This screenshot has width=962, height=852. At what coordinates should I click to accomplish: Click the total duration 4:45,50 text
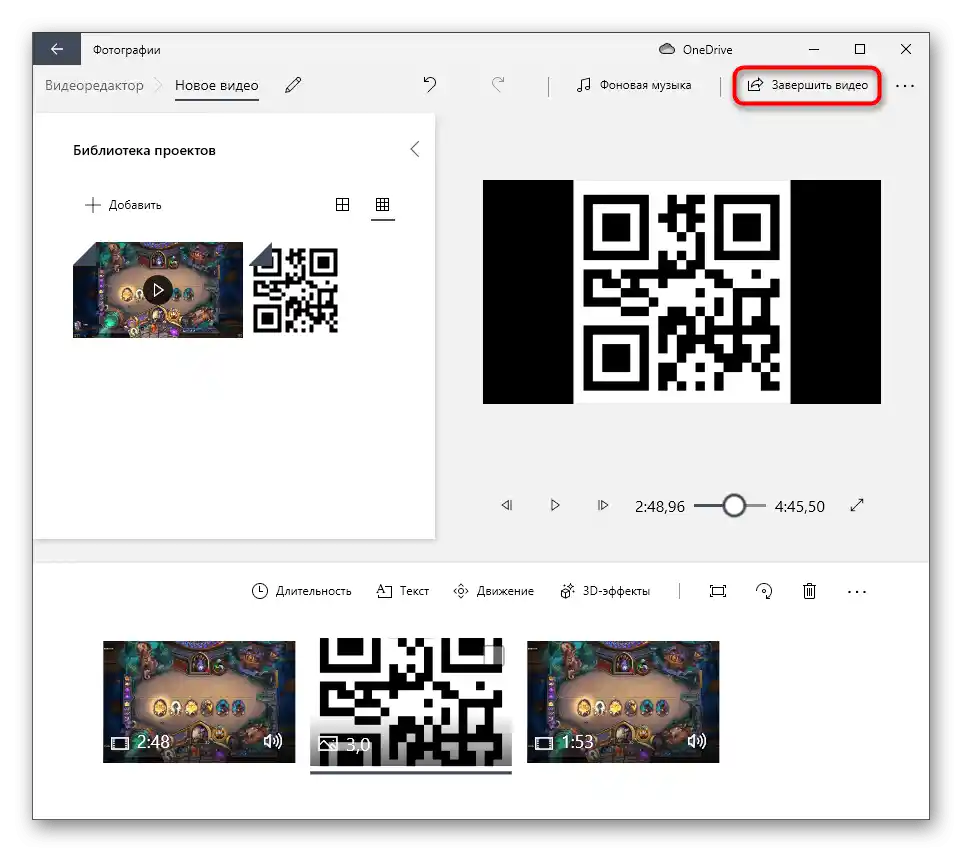click(x=799, y=507)
